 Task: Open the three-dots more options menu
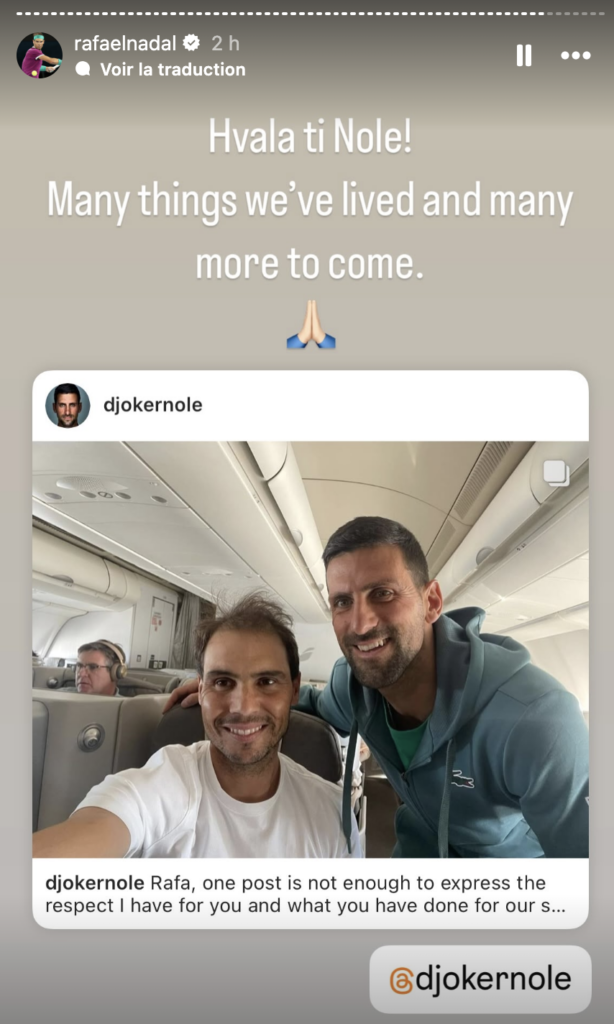pos(575,56)
